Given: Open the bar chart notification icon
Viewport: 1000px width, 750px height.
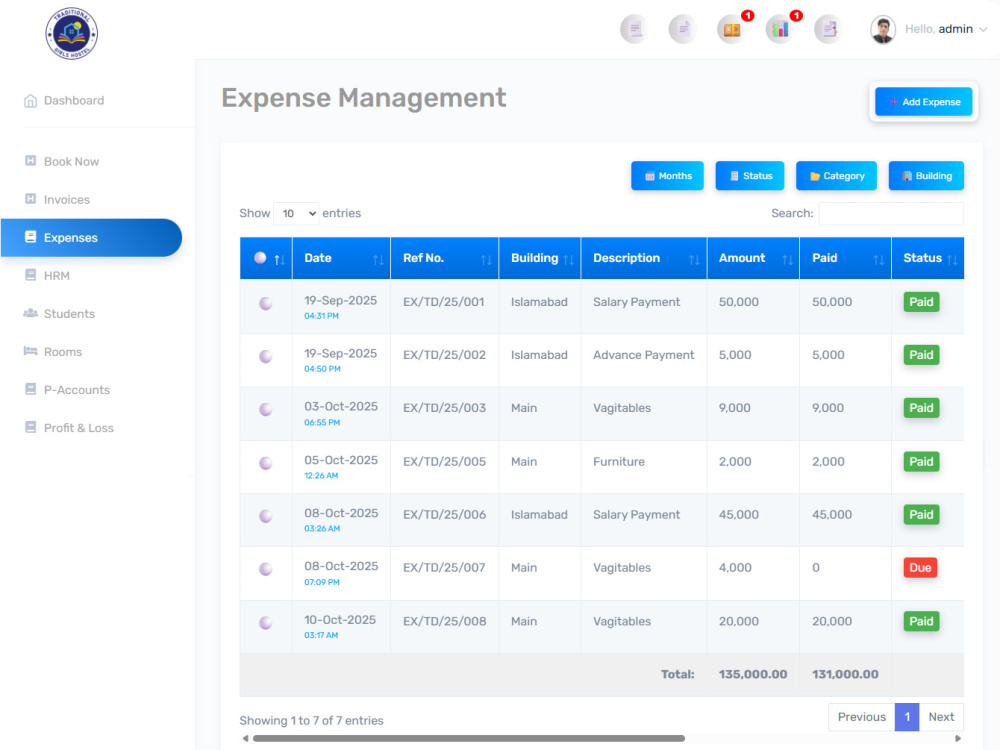Looking at the screenshot, I should click(x=780, y=29).
